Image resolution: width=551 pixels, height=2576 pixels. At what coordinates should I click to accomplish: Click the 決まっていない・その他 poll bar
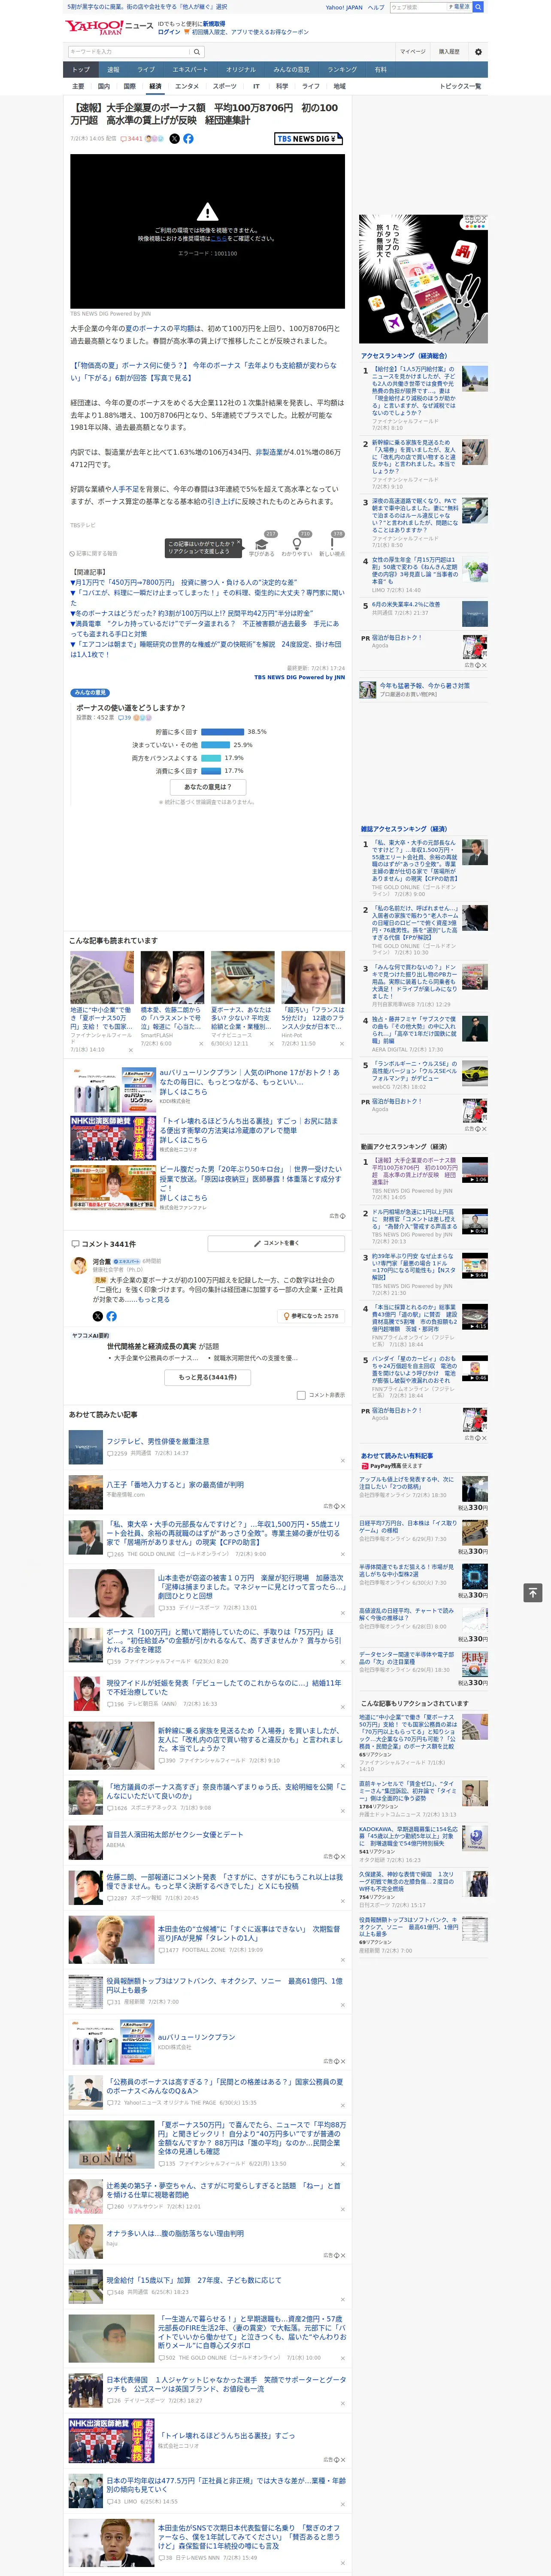point(216,745)
